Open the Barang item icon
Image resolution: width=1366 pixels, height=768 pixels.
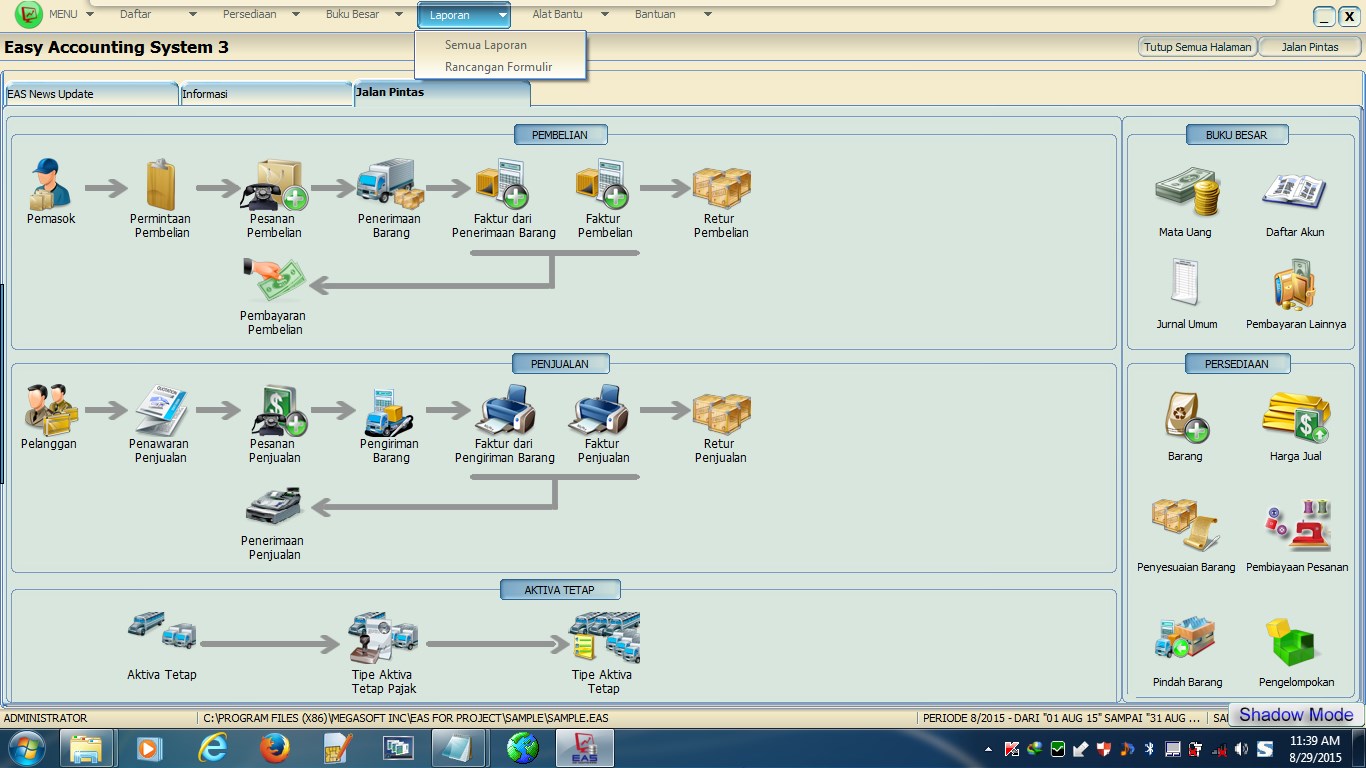1187,416
